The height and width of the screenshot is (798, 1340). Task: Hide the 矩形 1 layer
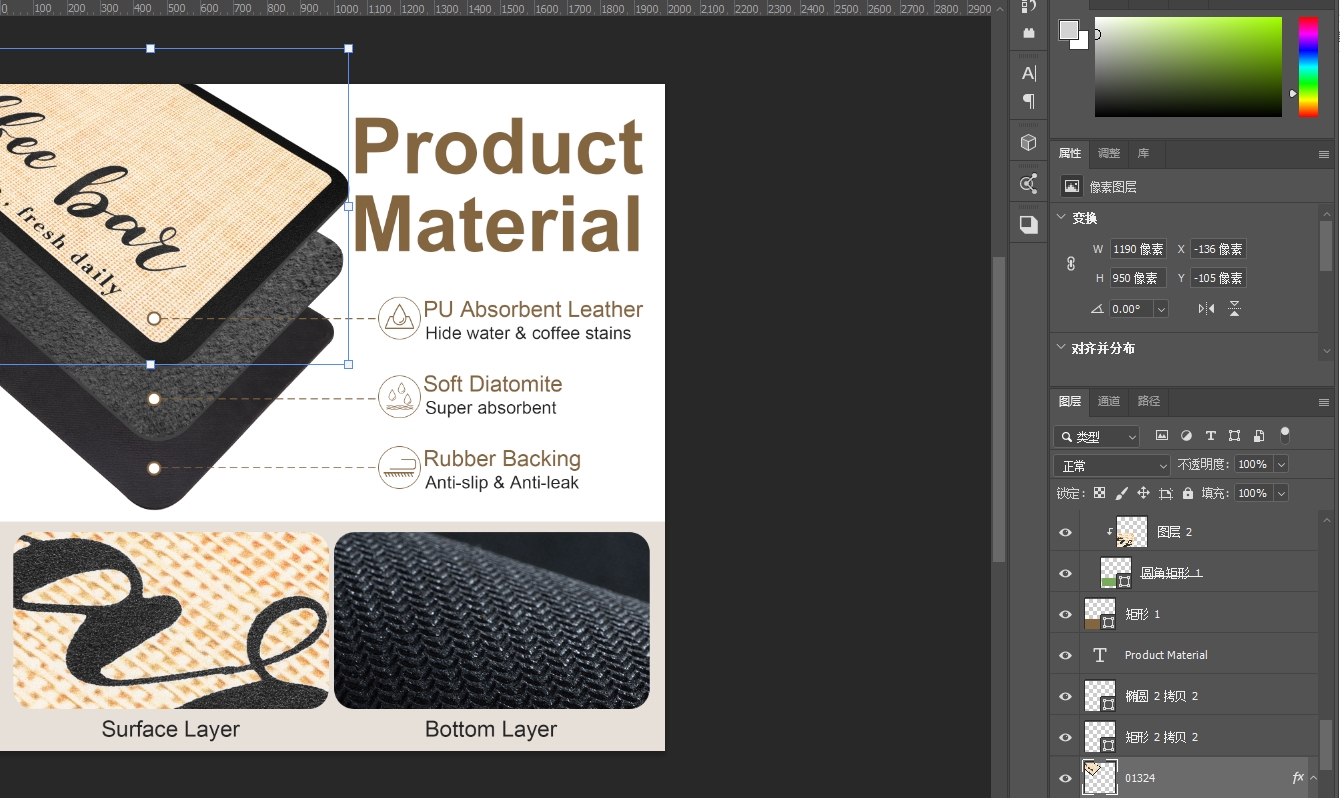tap(1065, 614)
